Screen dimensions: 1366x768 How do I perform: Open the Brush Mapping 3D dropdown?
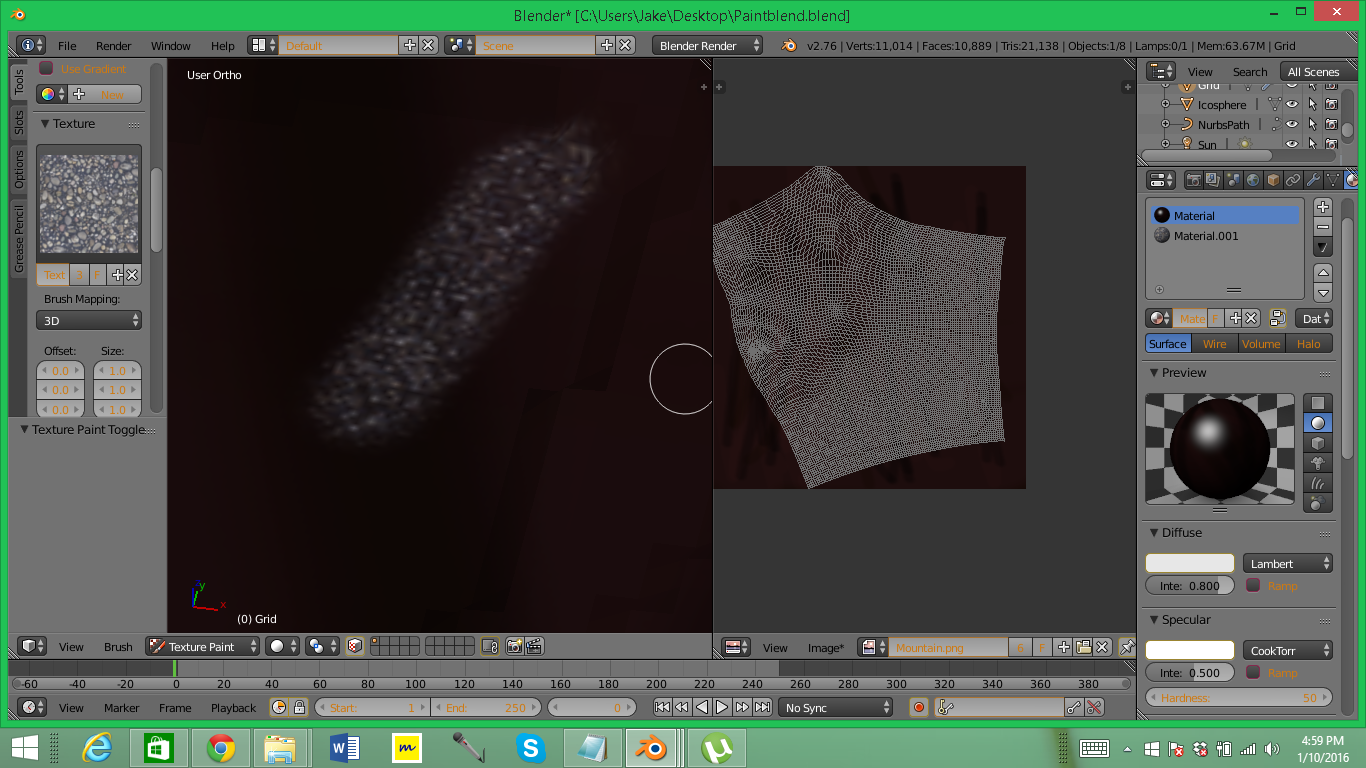pyautogui.click(x=89, y=320)
